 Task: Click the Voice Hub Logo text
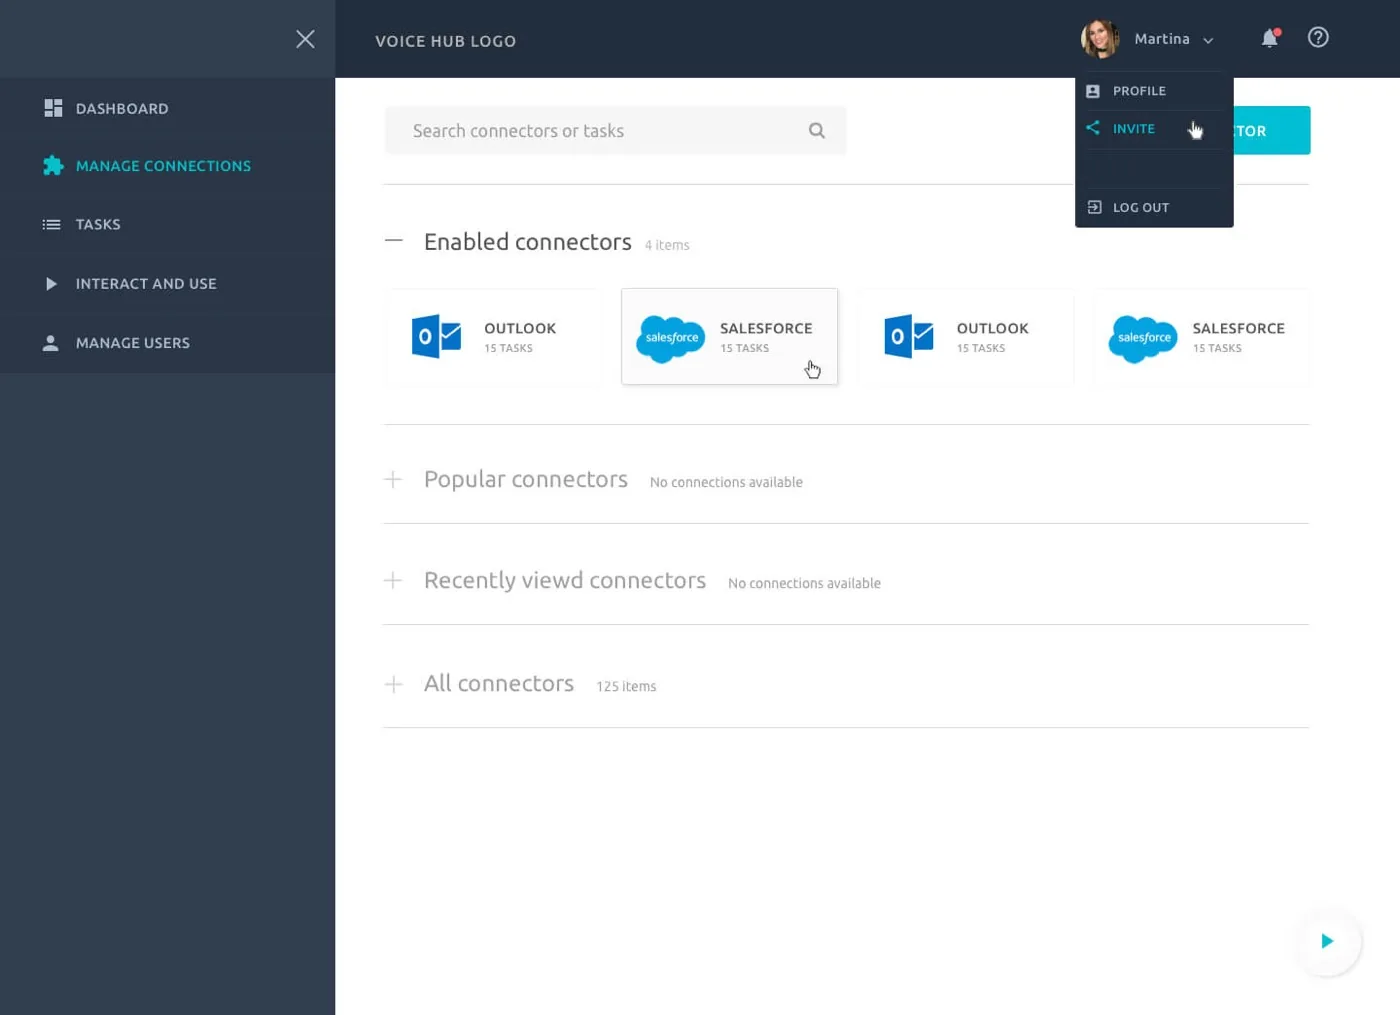[x=445, y=41]
